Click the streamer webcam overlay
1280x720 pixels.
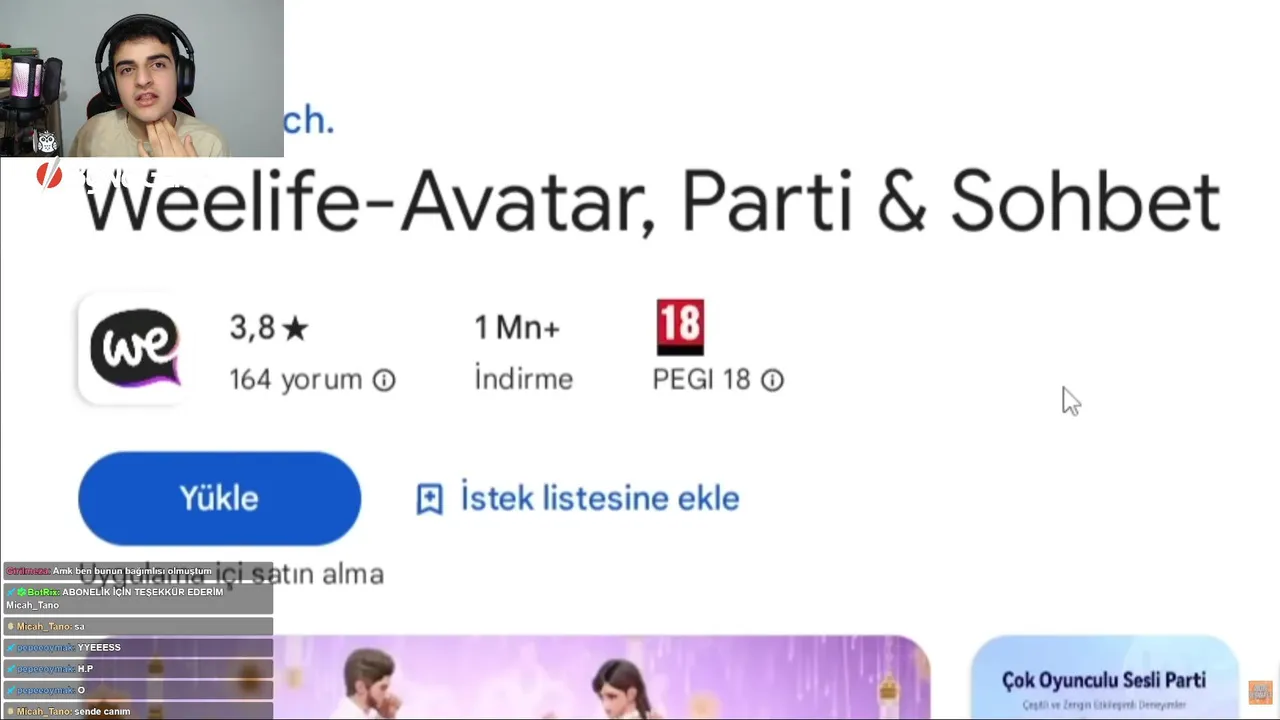142,78
